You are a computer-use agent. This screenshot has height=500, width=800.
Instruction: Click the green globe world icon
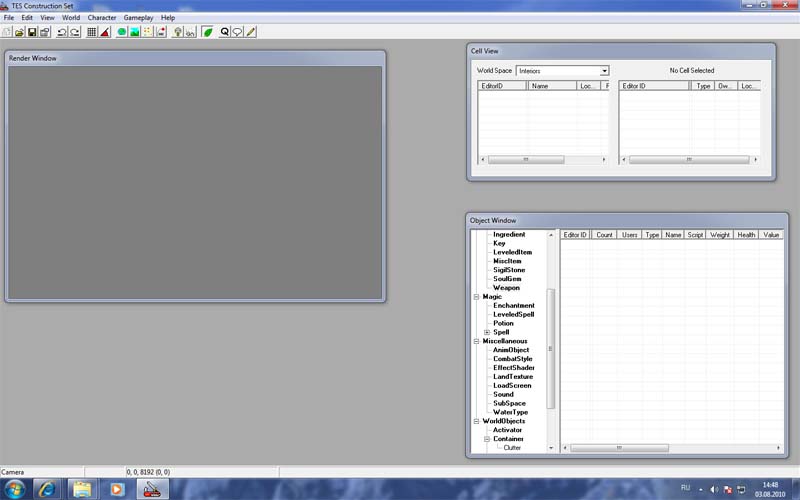click(121, 32)
